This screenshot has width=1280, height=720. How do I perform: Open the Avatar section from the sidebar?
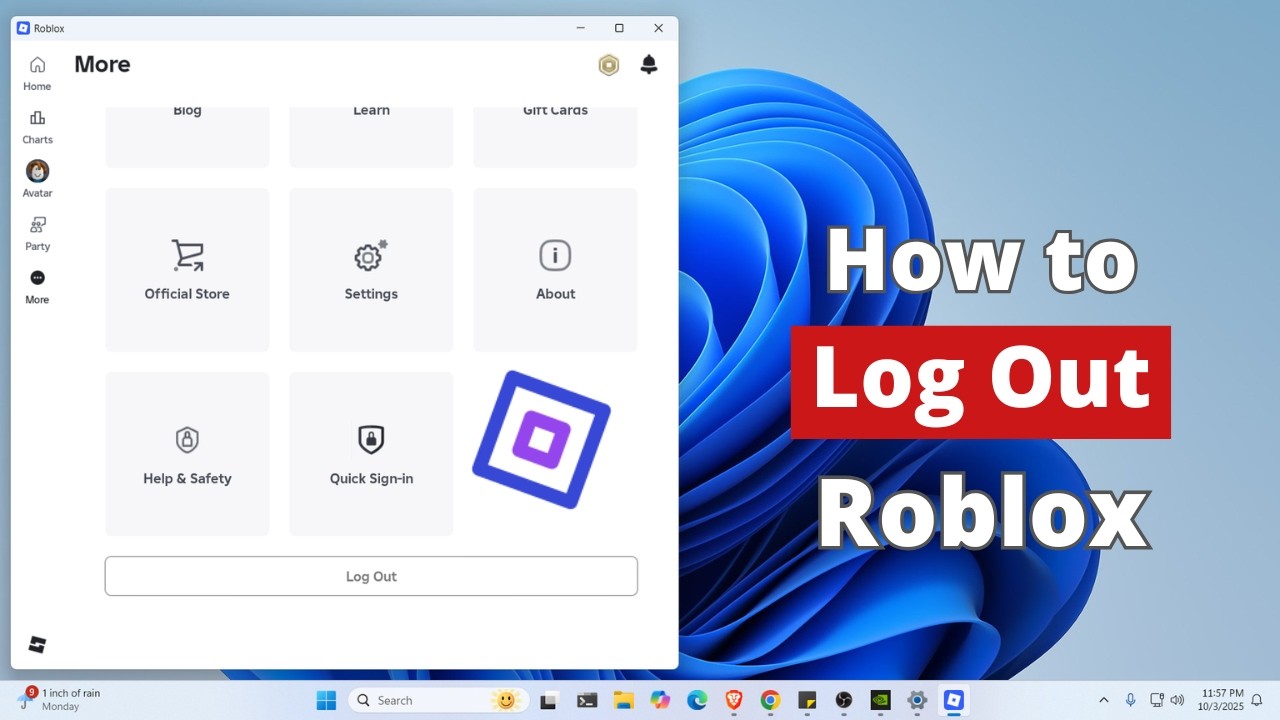37,180
